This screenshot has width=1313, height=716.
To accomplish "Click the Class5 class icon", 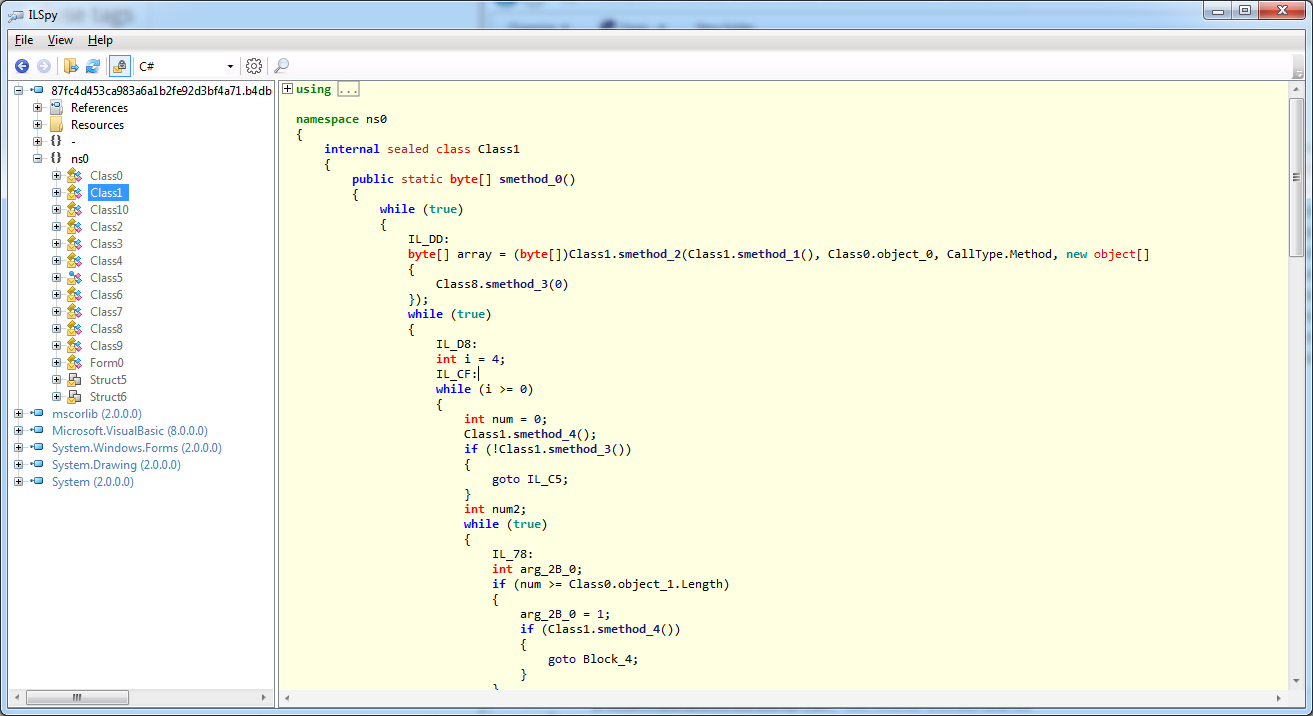I will point(74,278).
